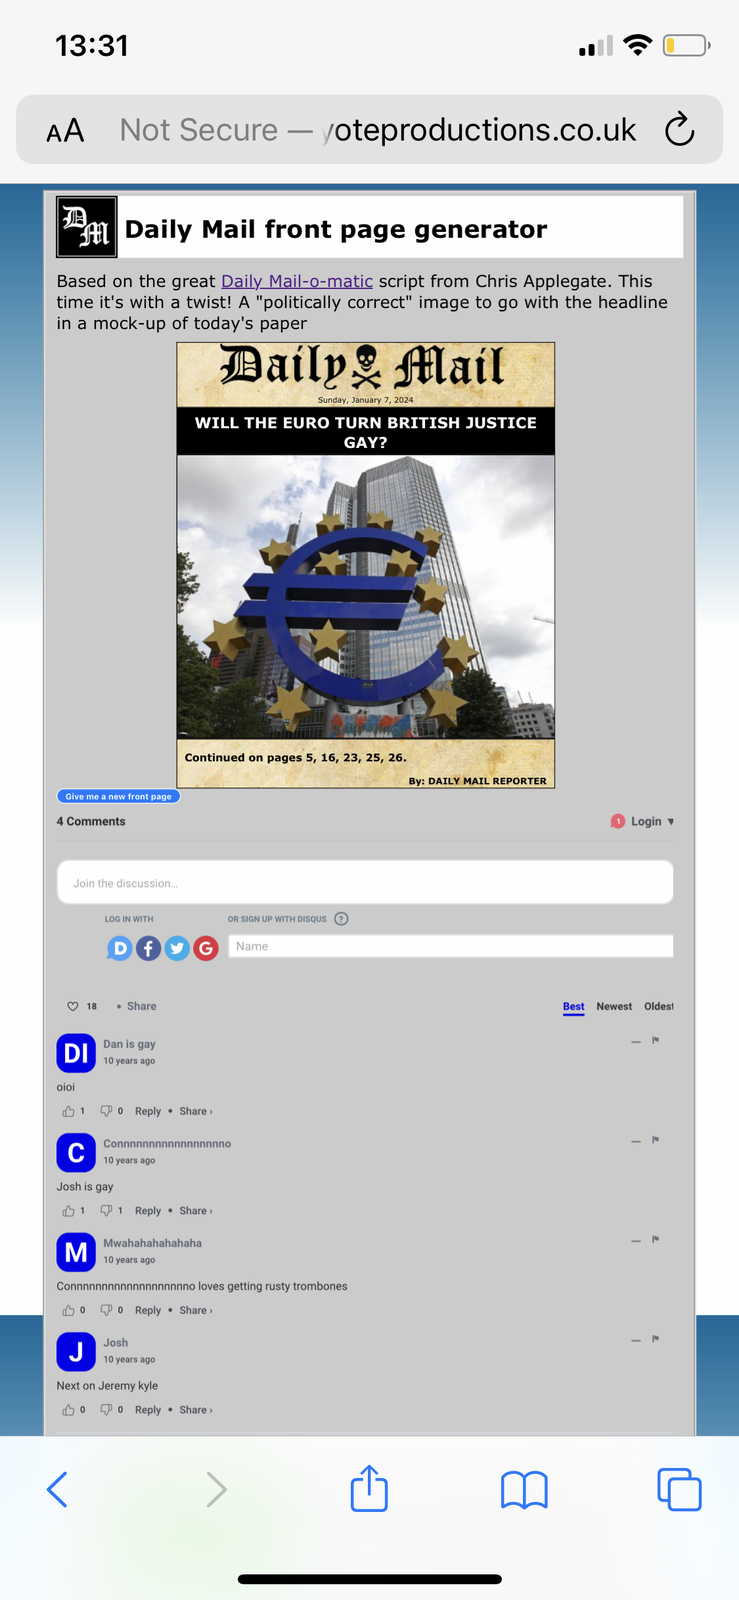Expand Share options on the 'oioi' comment
The height and width of the screenshot is (1600, 739).
point(195,1111)
